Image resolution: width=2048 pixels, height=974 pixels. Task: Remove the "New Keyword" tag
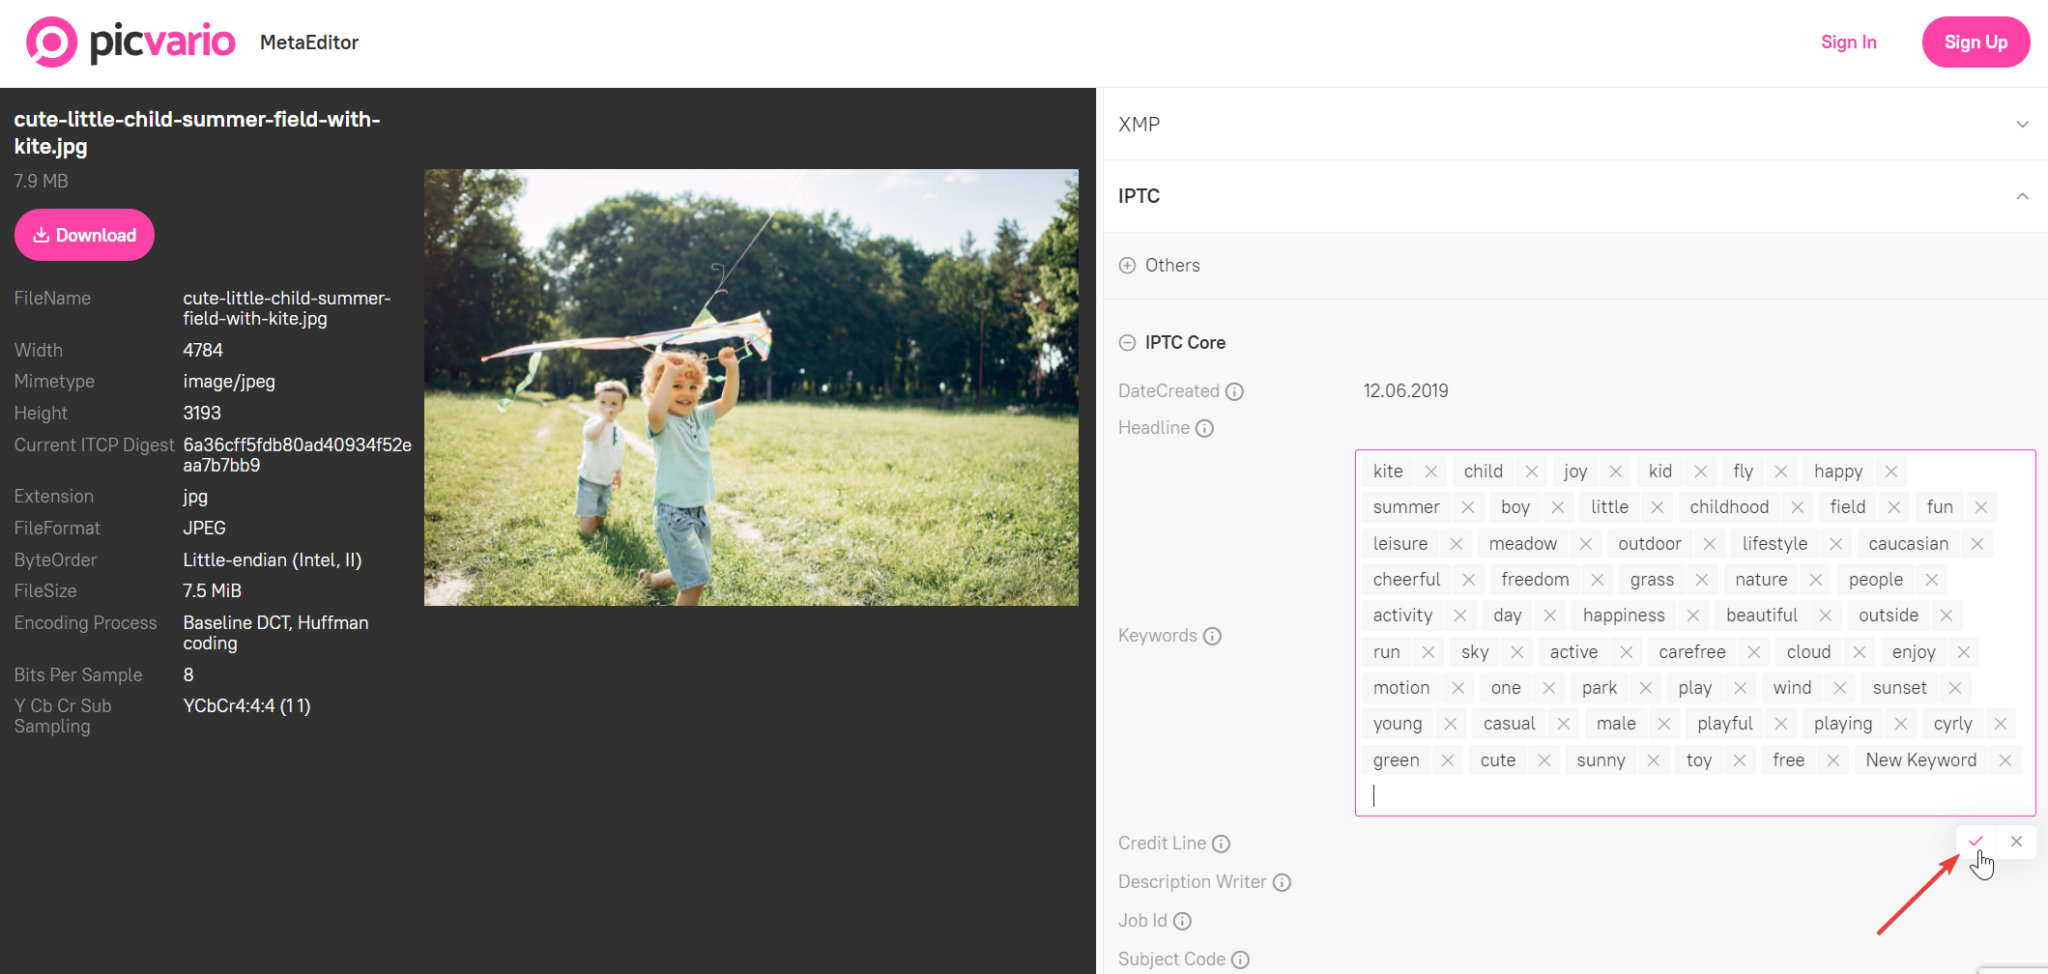coord(2004,760)
